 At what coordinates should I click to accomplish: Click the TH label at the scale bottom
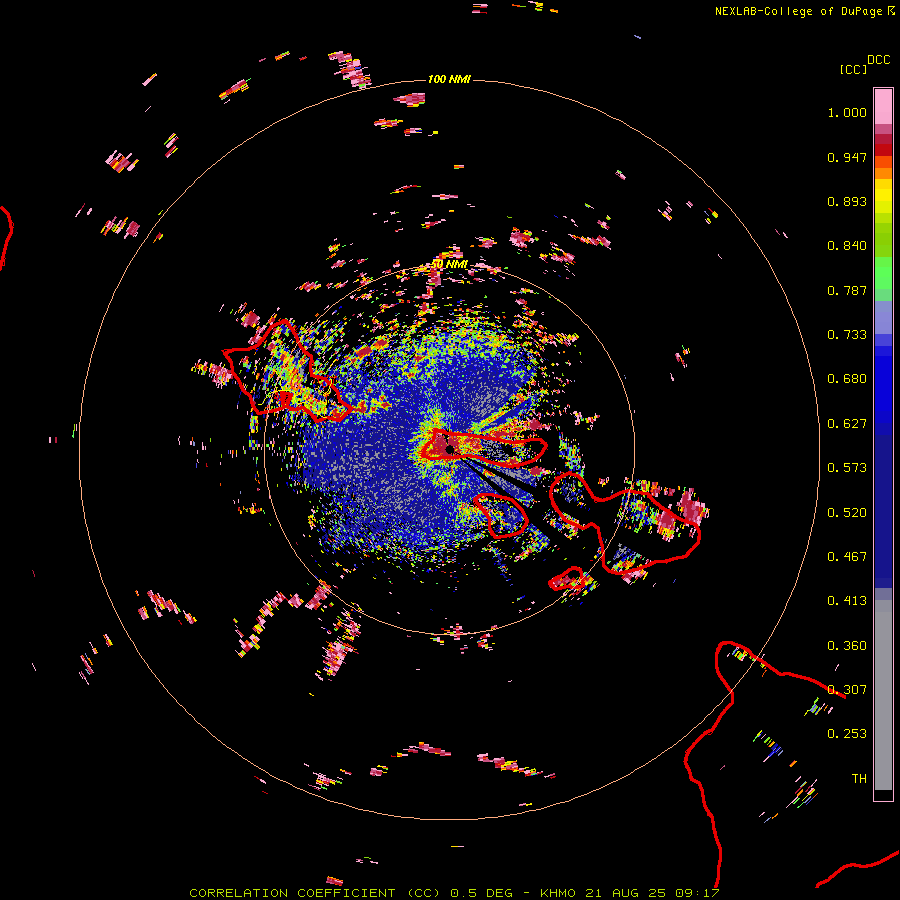pyautogui.click(x=859, y=779)
